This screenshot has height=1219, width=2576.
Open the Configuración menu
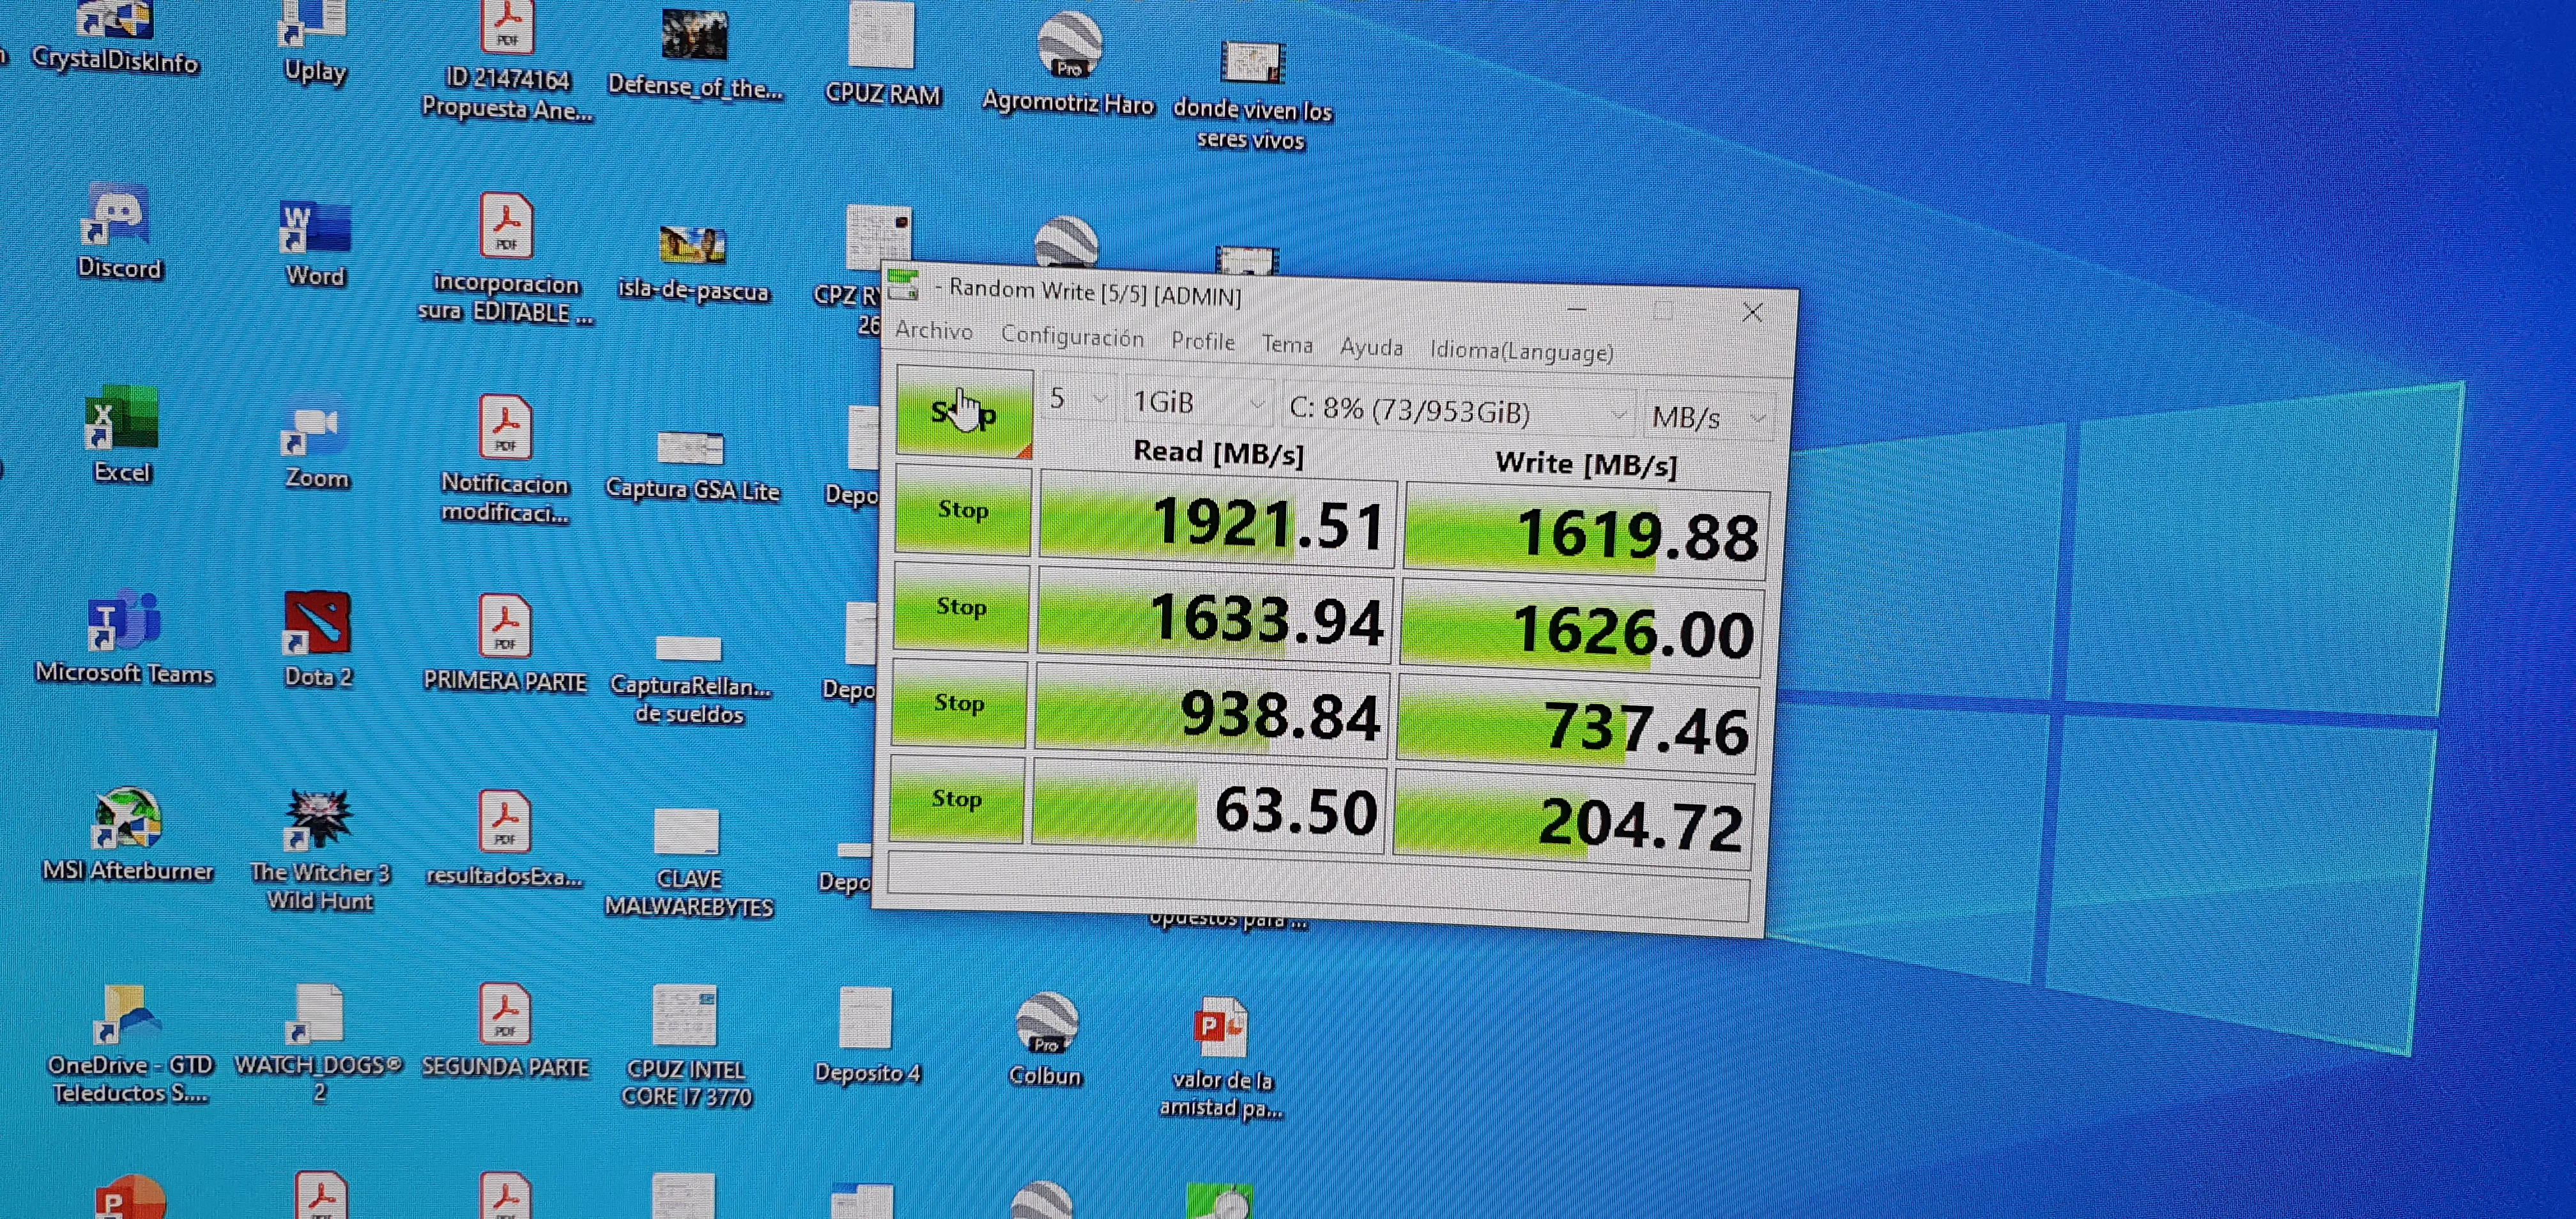1072,337
